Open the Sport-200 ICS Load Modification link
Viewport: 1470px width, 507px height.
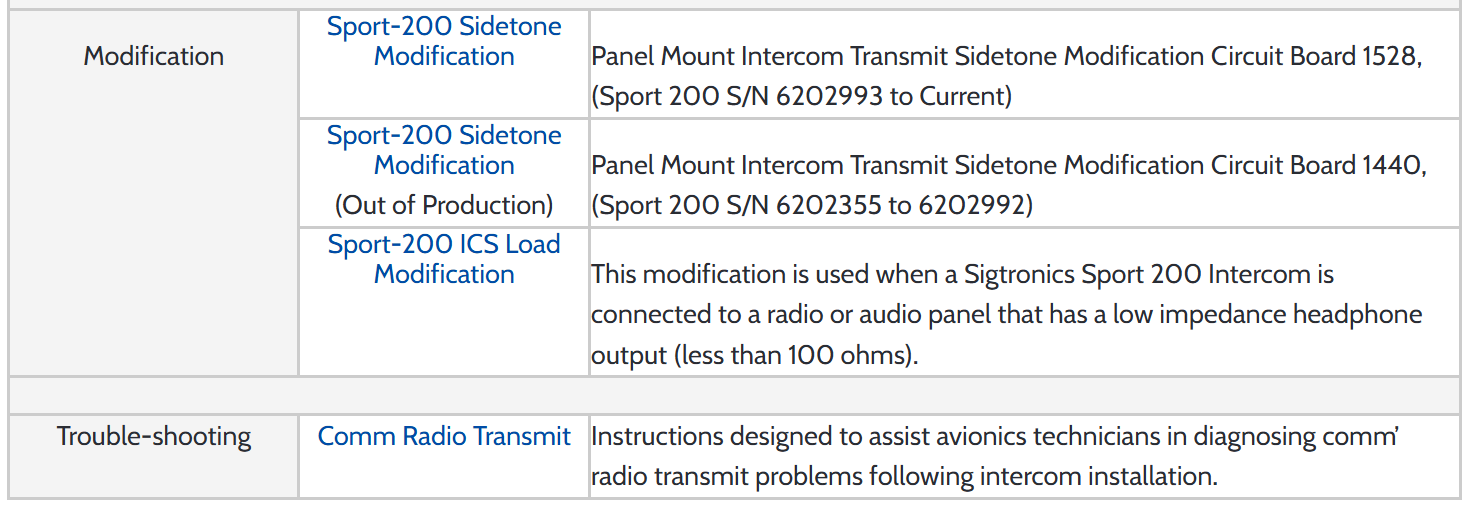pyautogui.click(x=444, y=259)
